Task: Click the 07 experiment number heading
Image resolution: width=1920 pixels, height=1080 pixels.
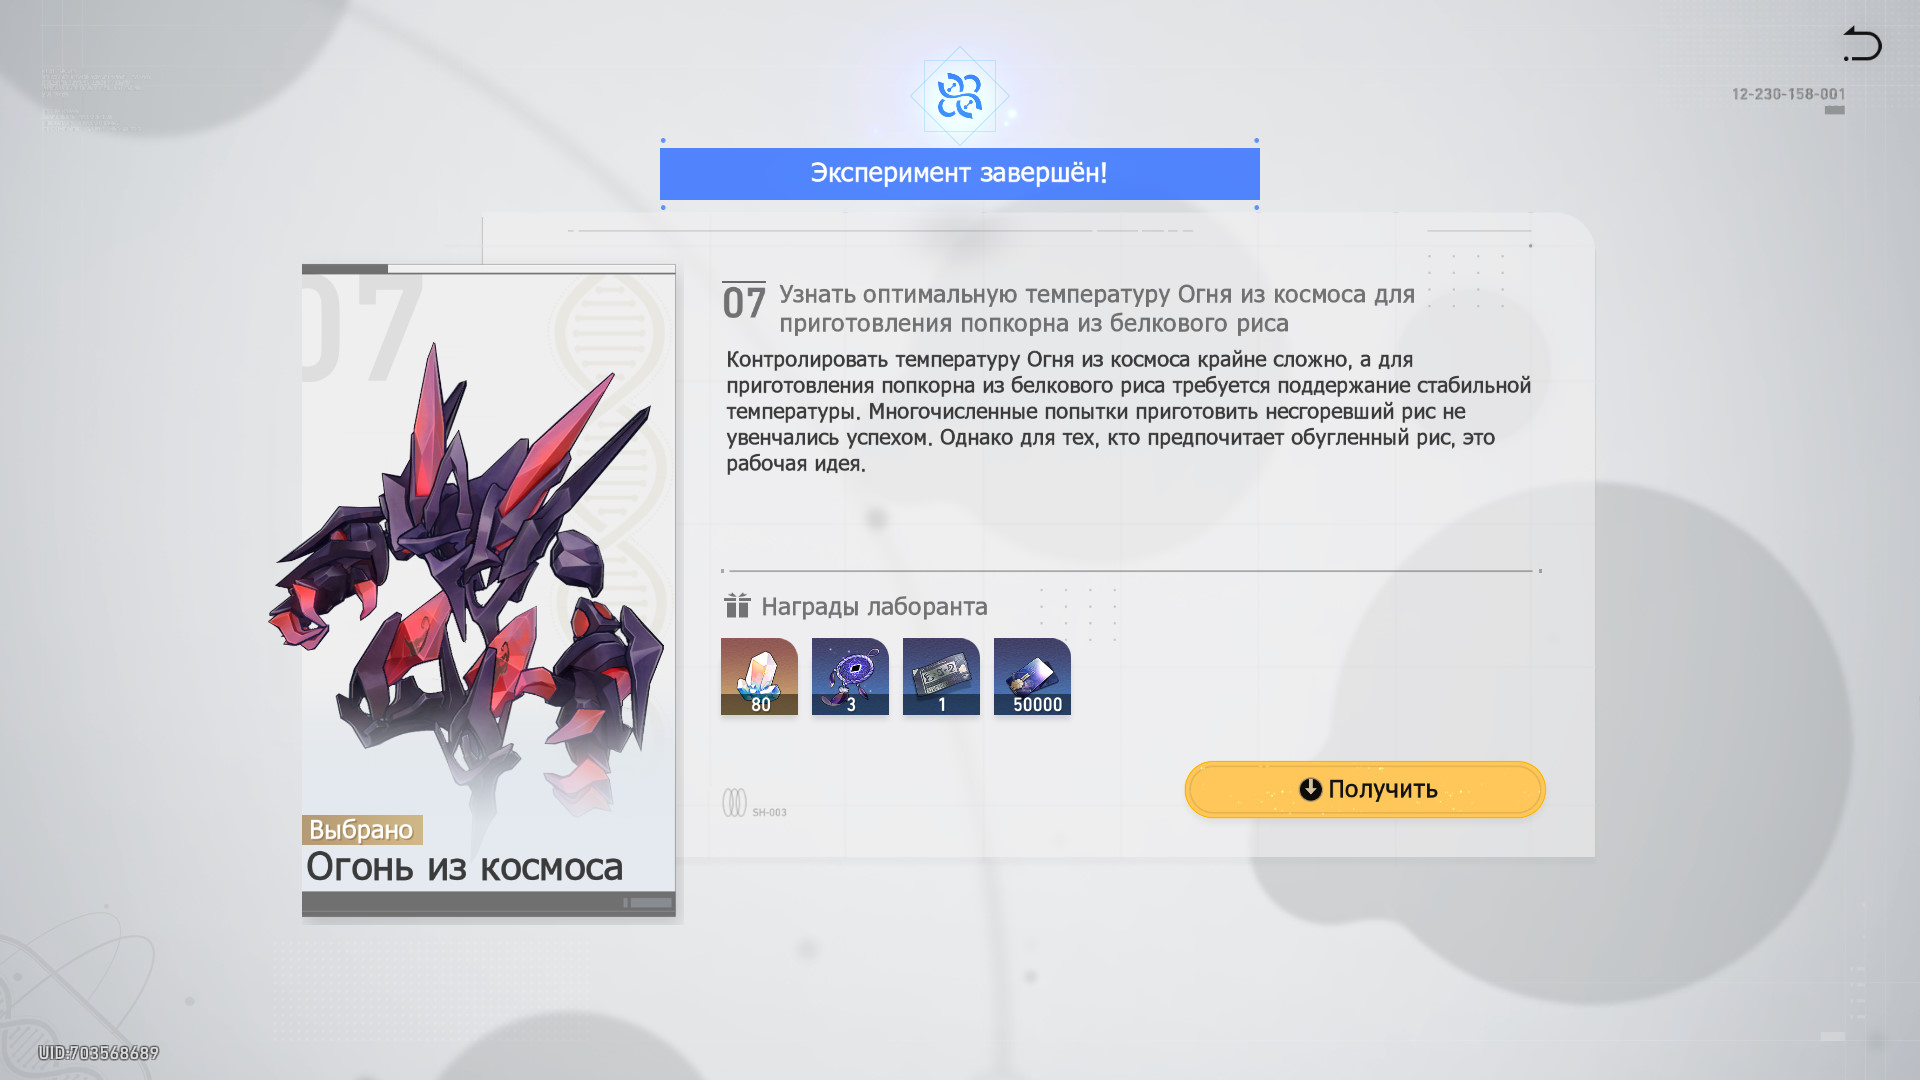Action: click(x=744, y=302)
